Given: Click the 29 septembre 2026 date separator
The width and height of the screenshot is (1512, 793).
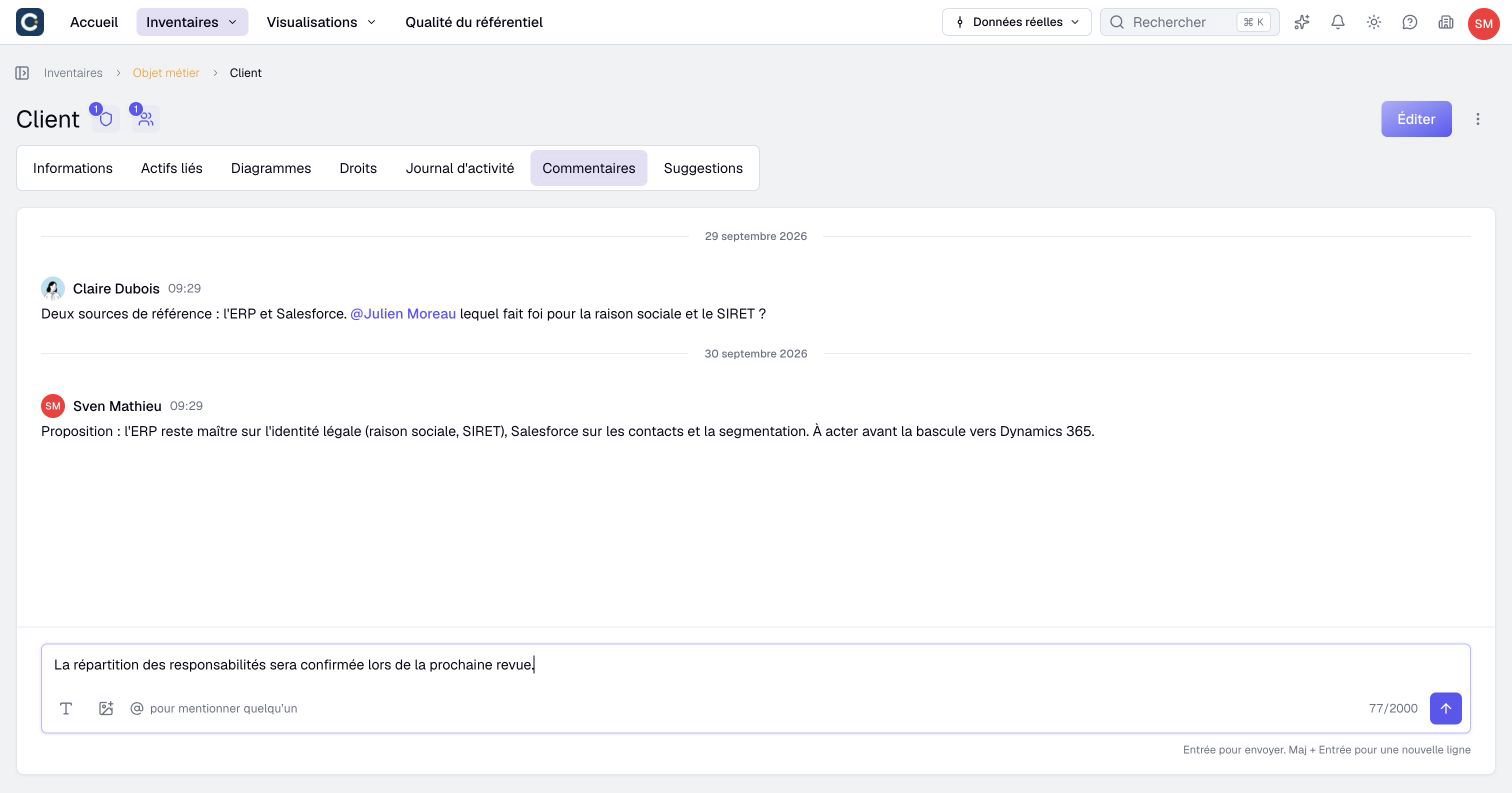Looking at the screenshot, I should 756,236.
